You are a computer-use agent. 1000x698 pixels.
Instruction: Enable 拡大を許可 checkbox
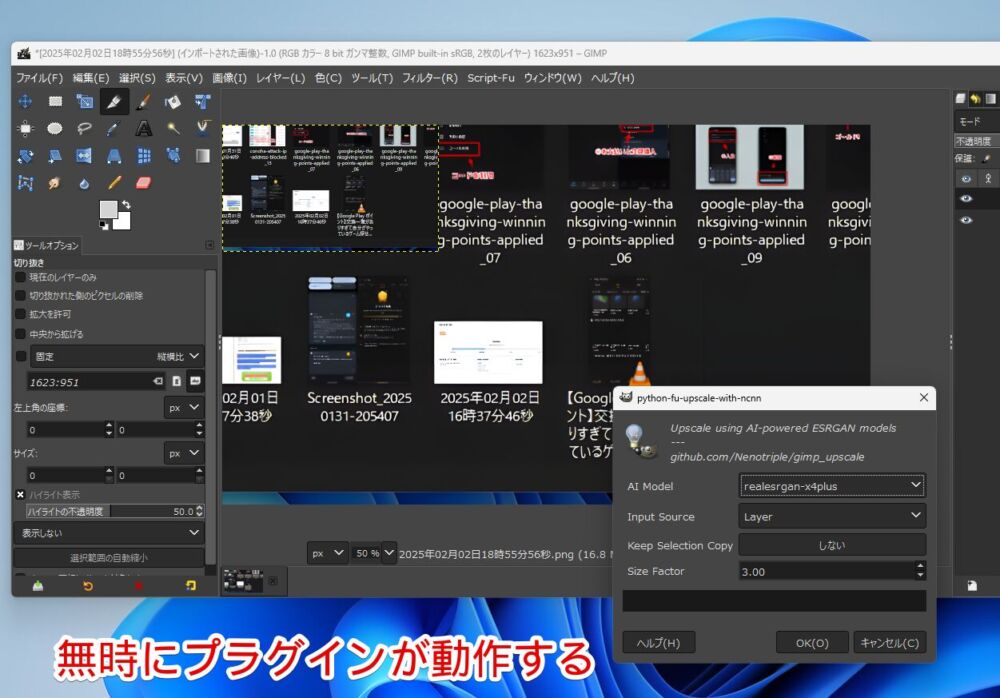pos(20,315)
